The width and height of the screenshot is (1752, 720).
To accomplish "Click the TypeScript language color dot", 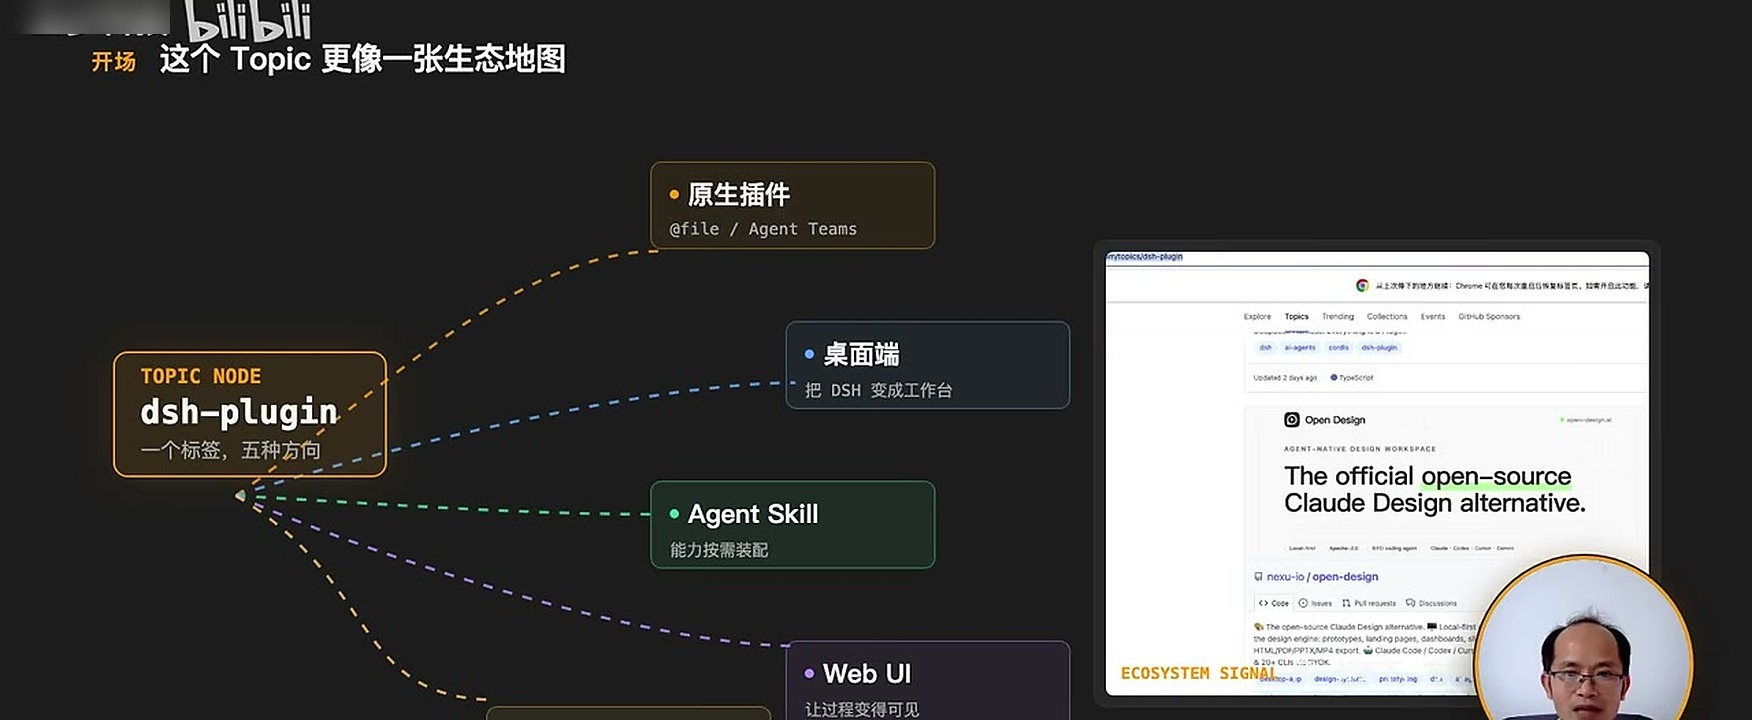I will [1334, 378].
